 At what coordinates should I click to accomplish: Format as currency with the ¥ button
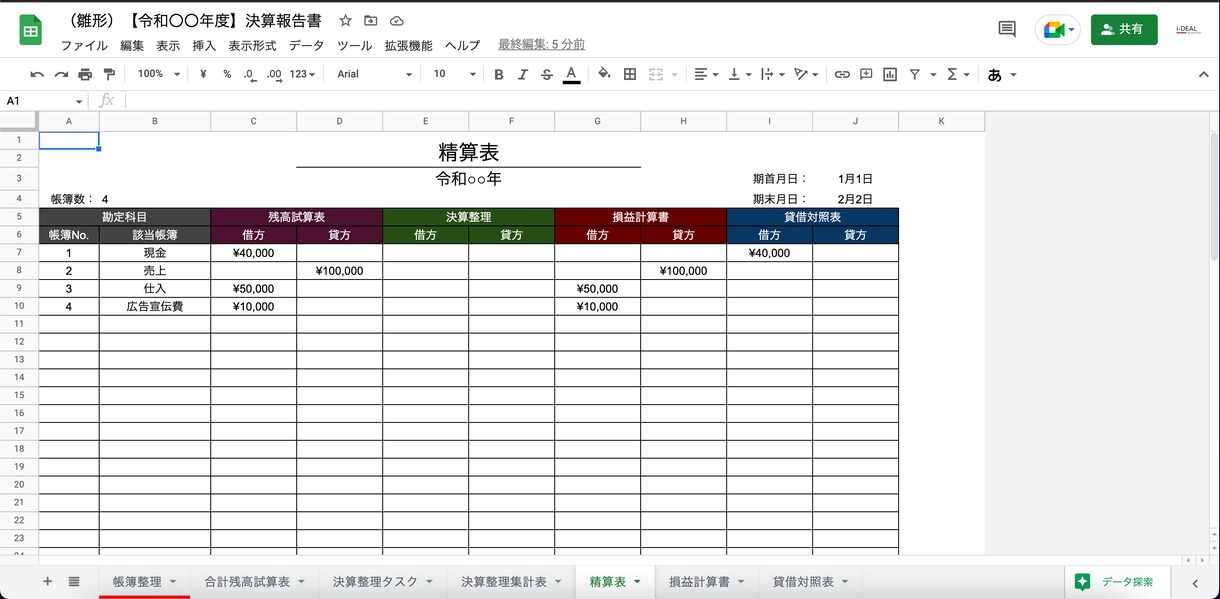tap(203, 74)
